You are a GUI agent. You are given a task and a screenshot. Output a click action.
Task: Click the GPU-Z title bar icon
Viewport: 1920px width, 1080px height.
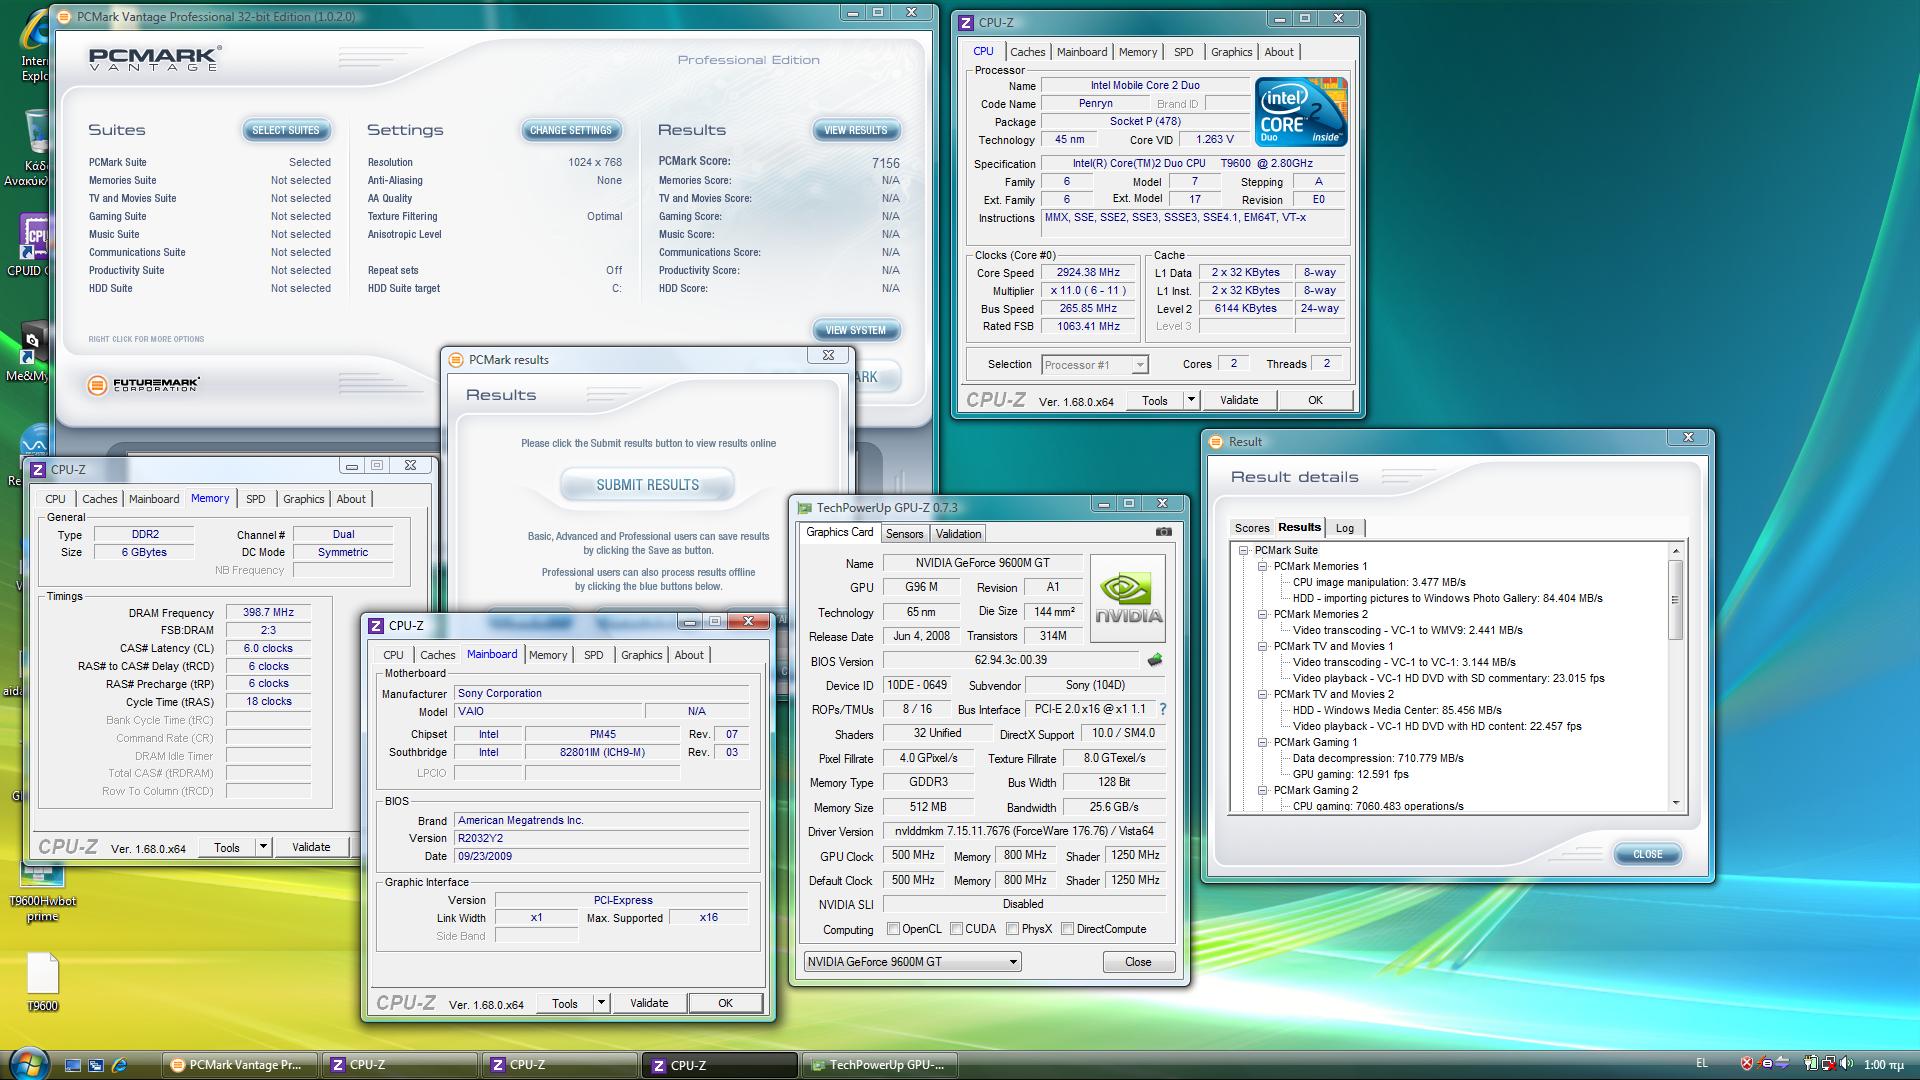(x=805, y=507)
